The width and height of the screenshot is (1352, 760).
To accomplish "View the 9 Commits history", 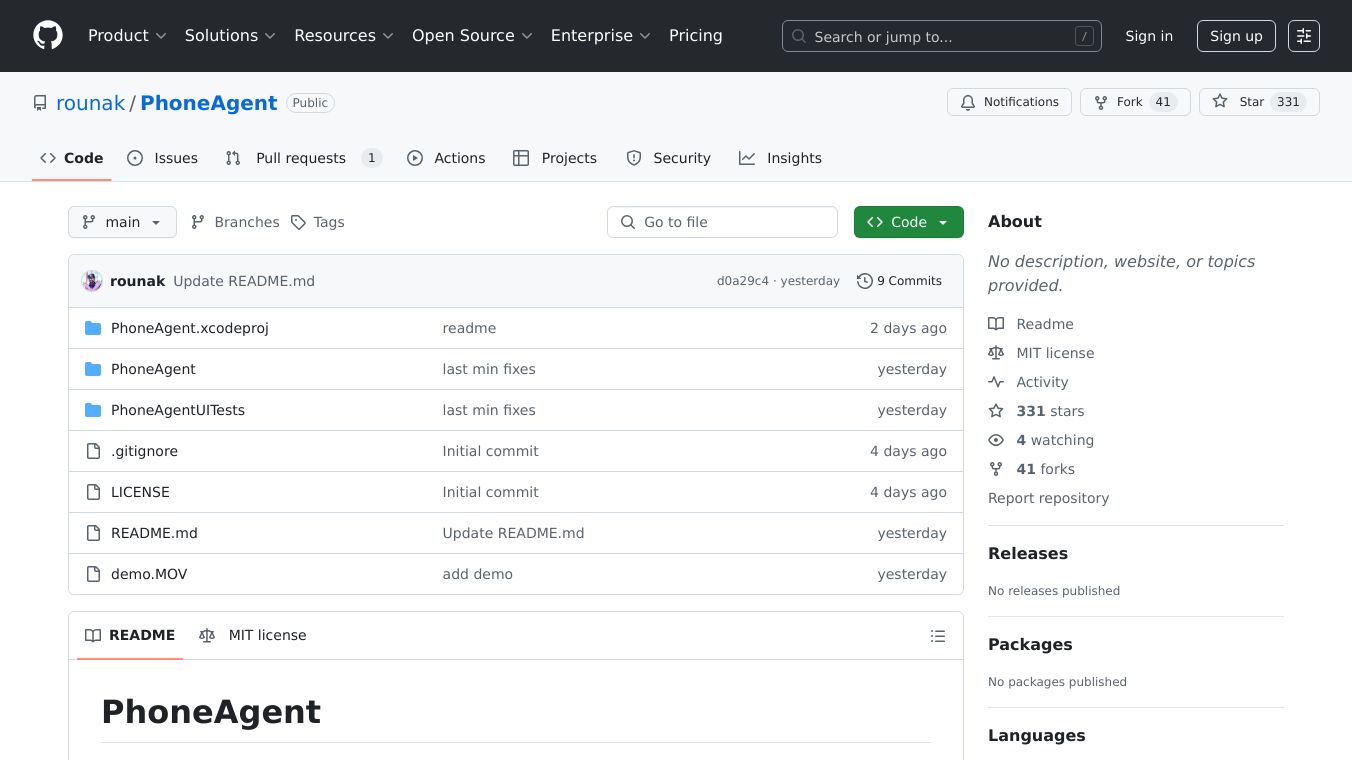I will pyautogui.click(x=899, y=281).
